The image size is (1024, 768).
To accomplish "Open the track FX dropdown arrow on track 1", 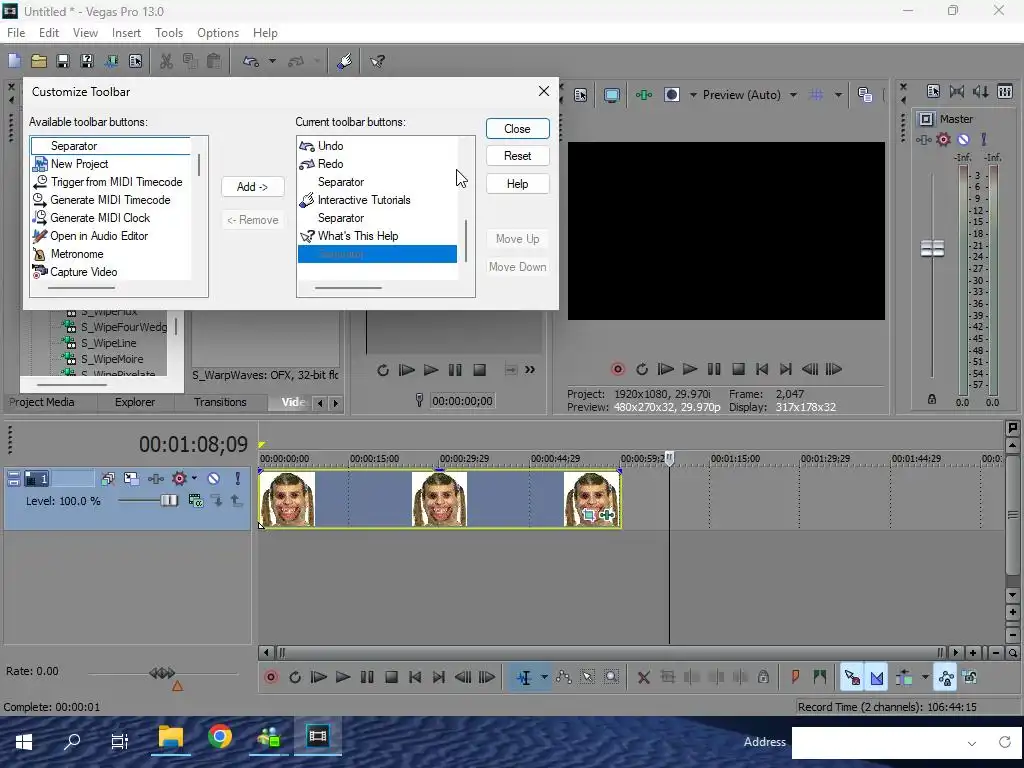I will pos(194,479).
